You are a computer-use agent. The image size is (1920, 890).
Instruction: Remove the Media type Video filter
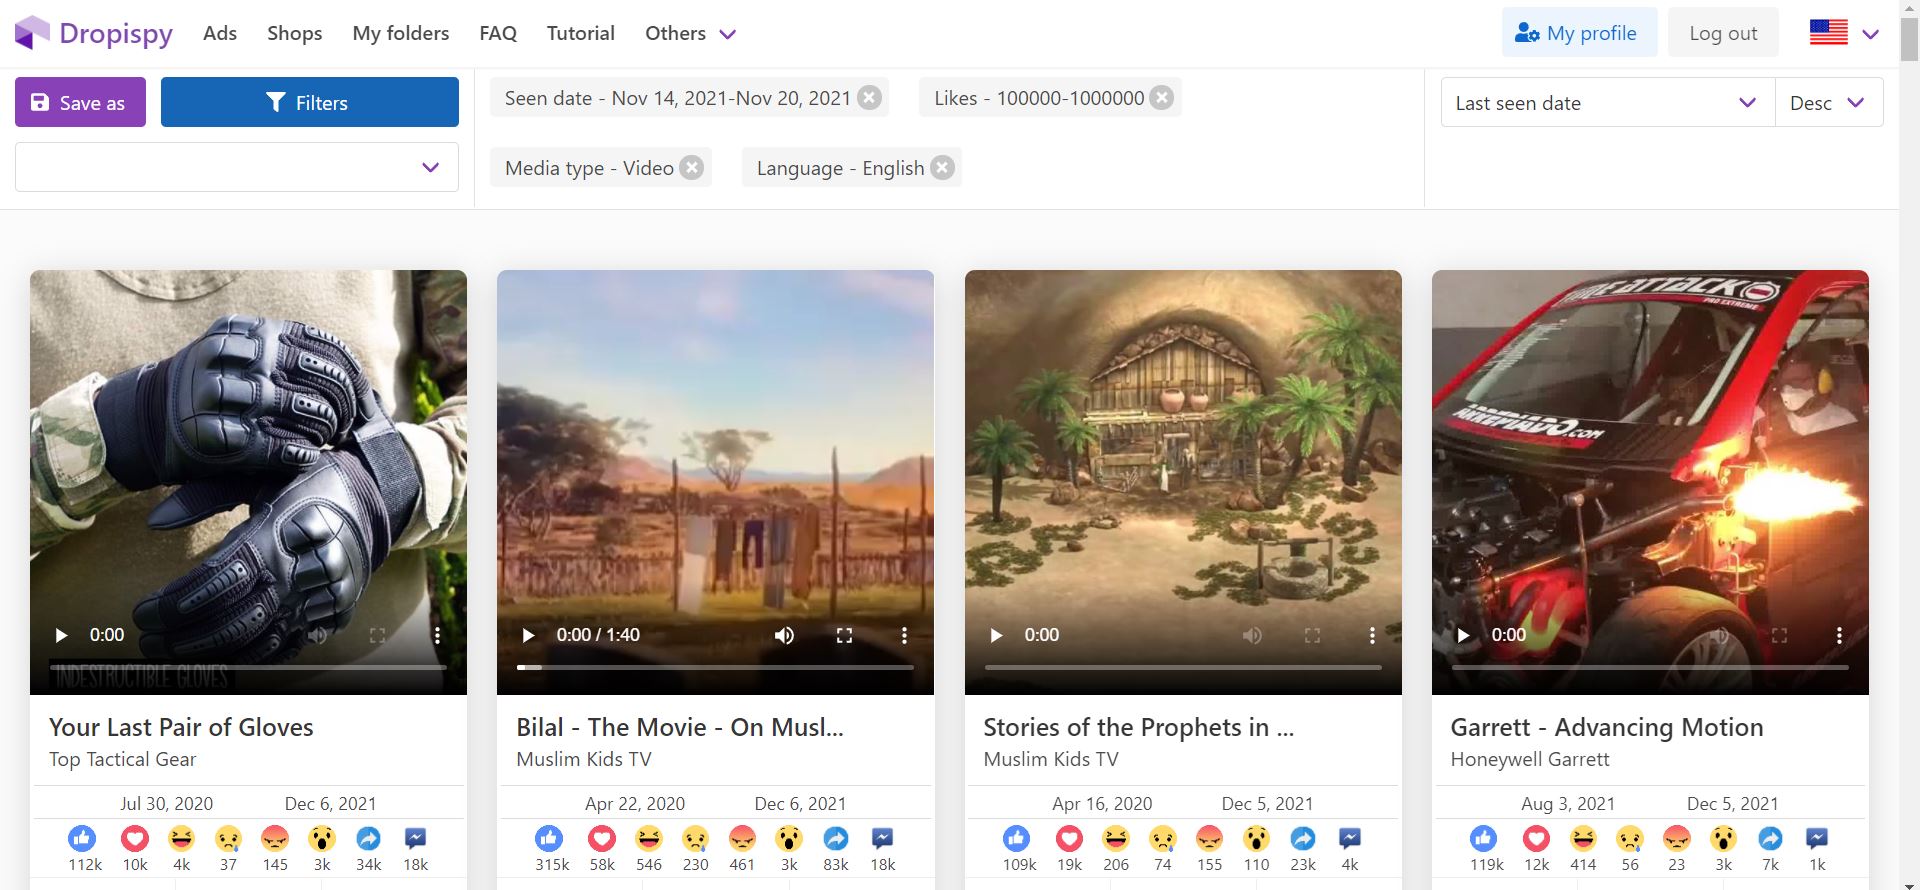point(691,168)
